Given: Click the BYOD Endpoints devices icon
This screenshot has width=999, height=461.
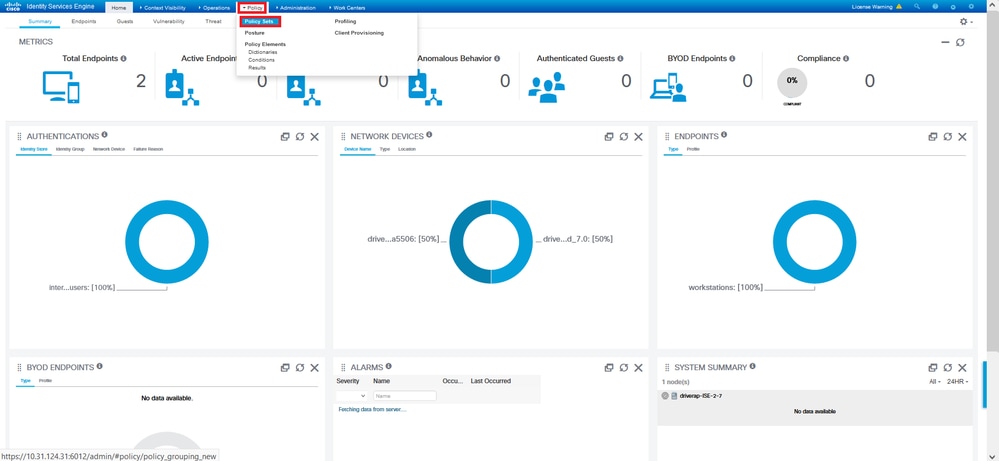Looking at the screenshot, I should [x=668, y=87].
